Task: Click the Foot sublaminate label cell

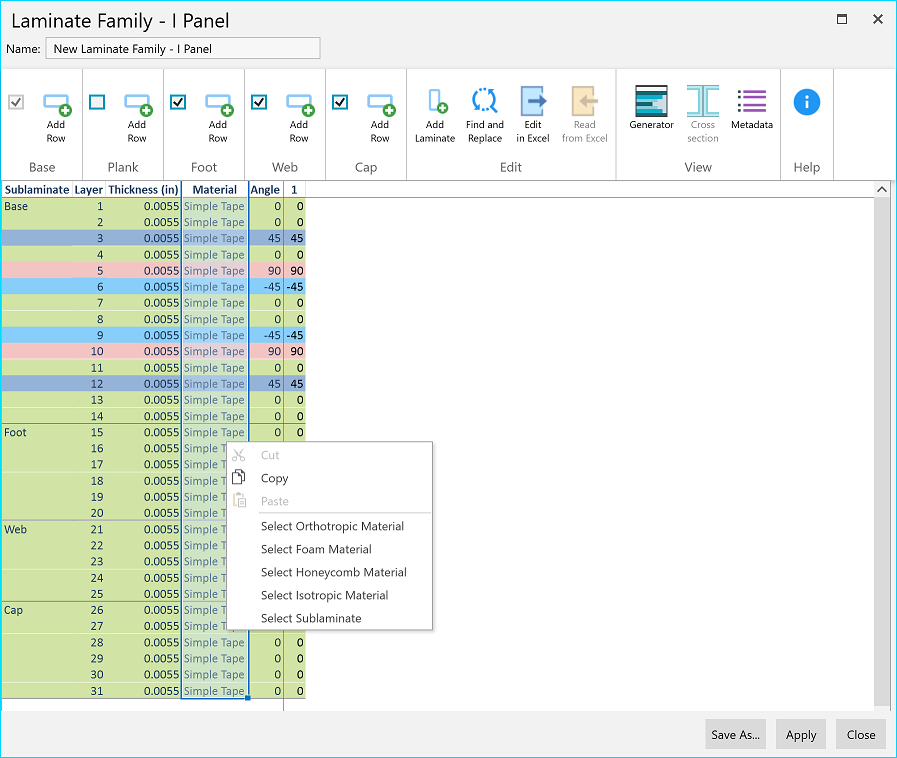Action: [37, 432]
